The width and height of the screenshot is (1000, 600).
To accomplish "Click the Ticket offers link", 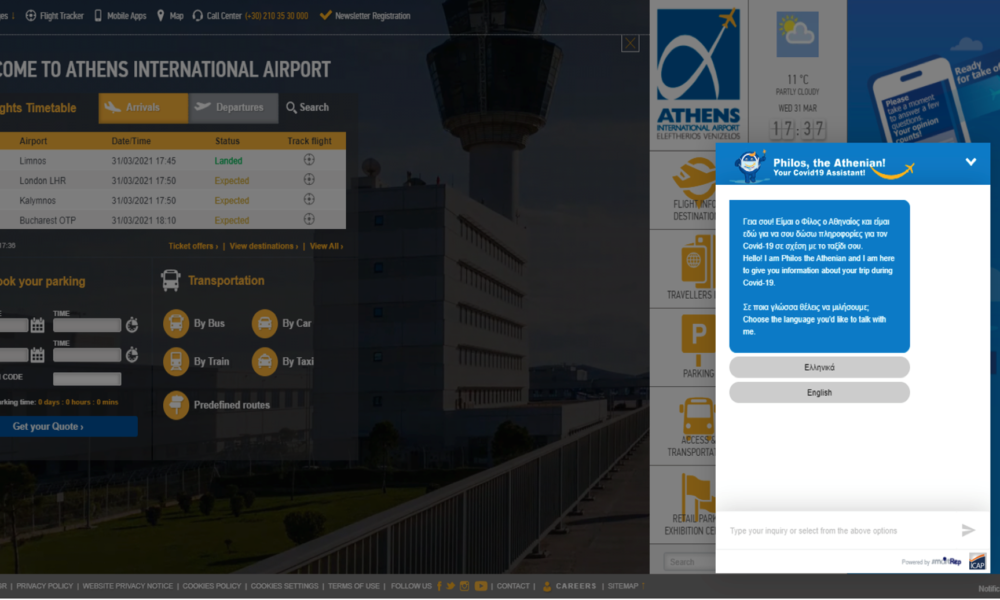I will [x=193, y=246].
